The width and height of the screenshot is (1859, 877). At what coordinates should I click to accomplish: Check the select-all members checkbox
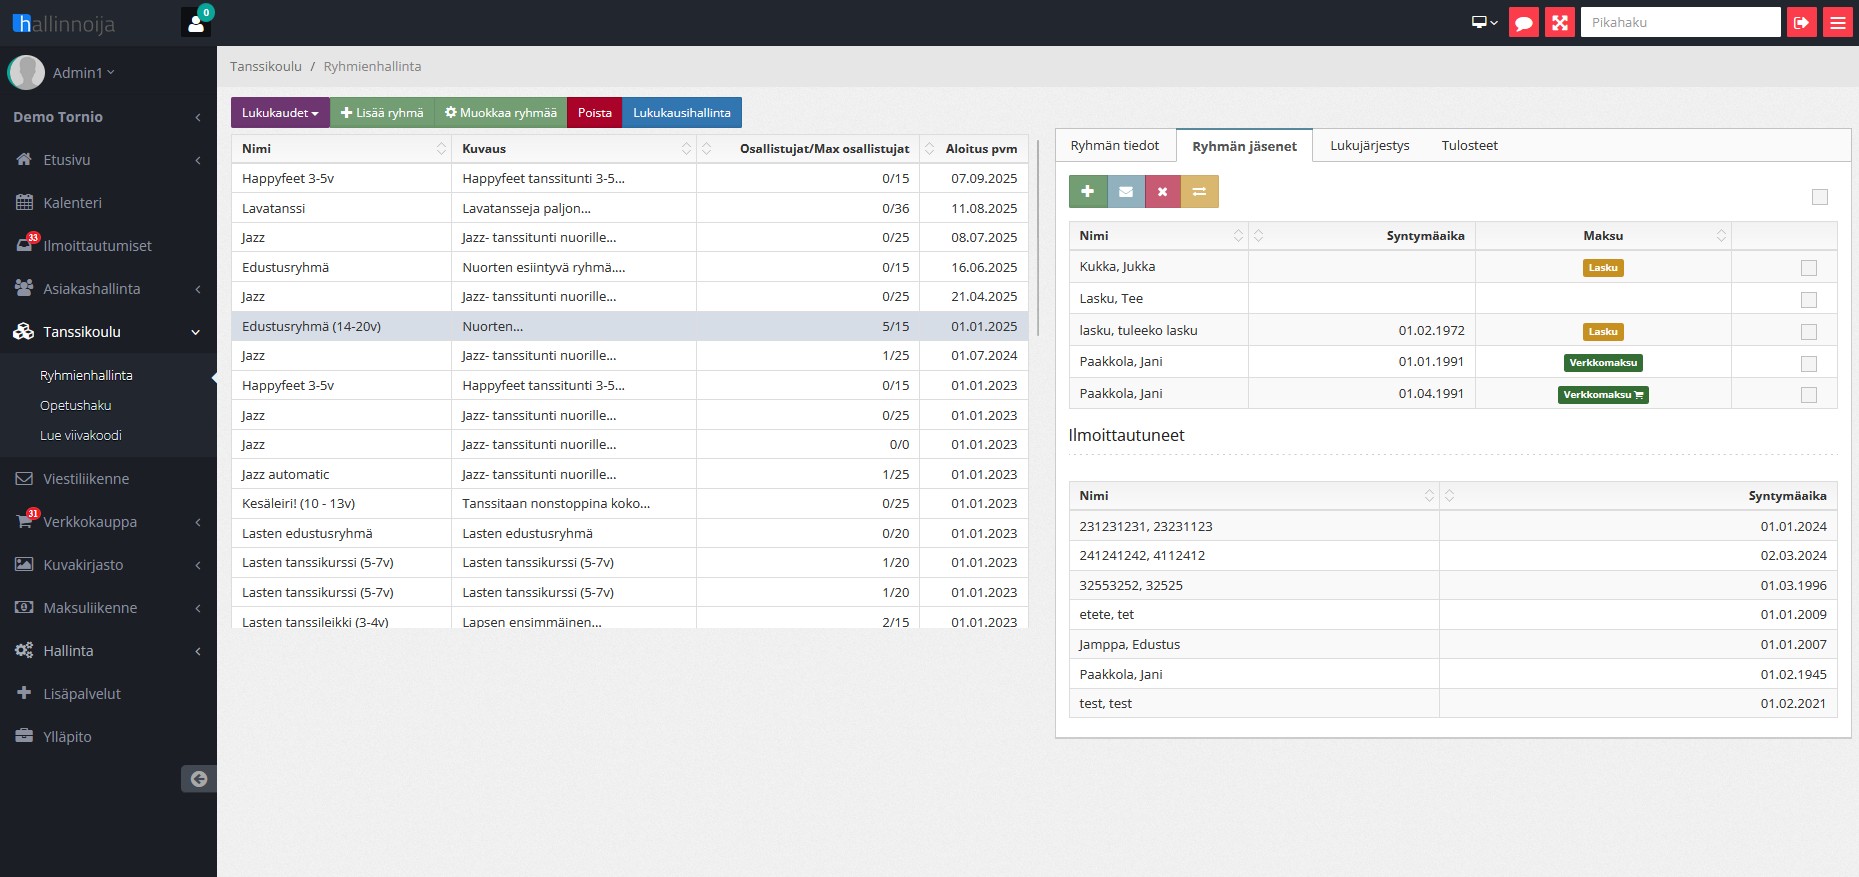coord(1819,197)
